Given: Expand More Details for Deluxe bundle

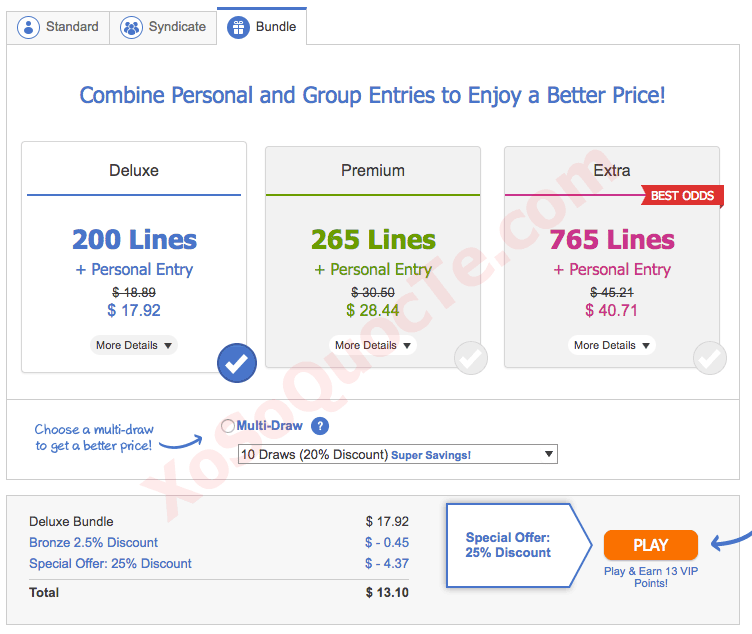Looking at the screenshot, I should [134, 345].
